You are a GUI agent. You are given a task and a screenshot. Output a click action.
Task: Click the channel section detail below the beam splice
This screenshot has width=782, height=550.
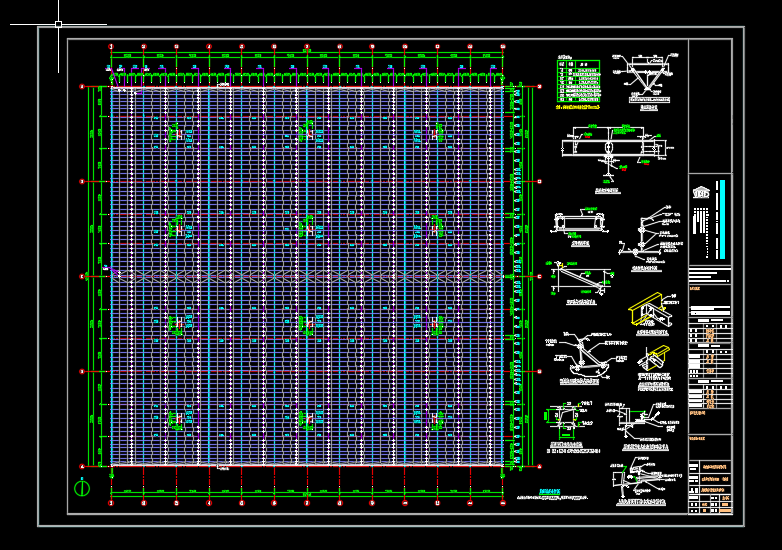pyautogui.click(x=581, y=222)
